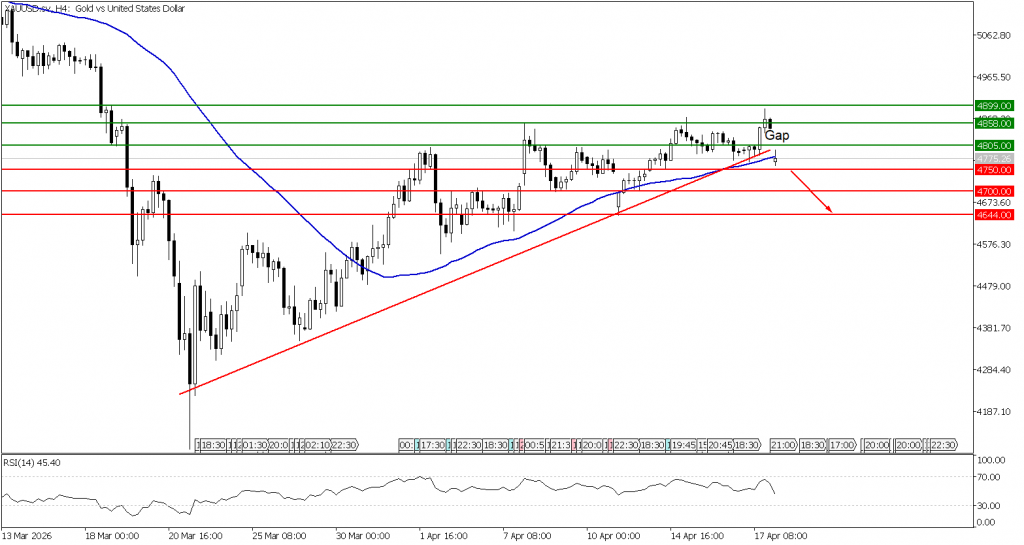Open the 21:00 news event marker

click(x=783, y=444)
